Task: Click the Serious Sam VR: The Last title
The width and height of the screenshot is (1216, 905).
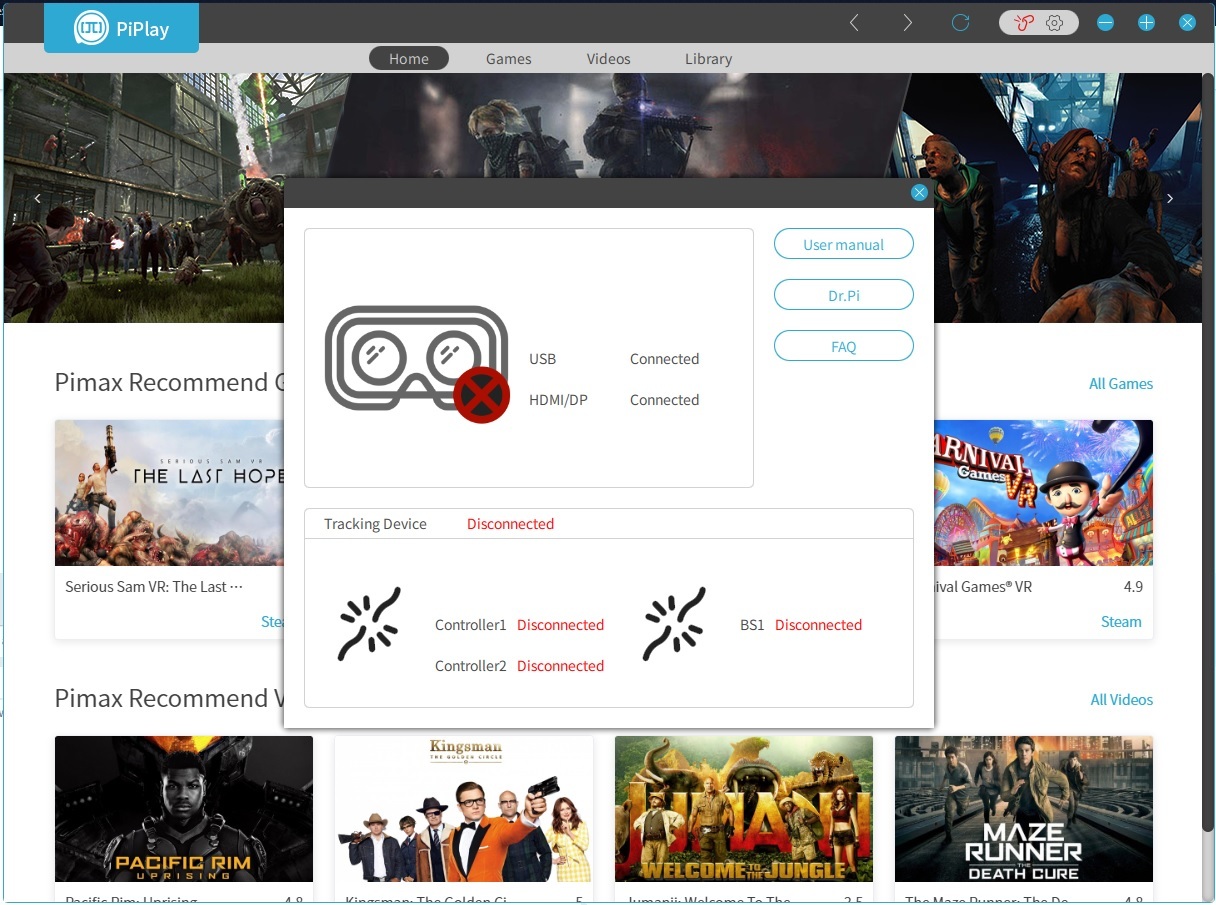Action: [x=154, y=587]
